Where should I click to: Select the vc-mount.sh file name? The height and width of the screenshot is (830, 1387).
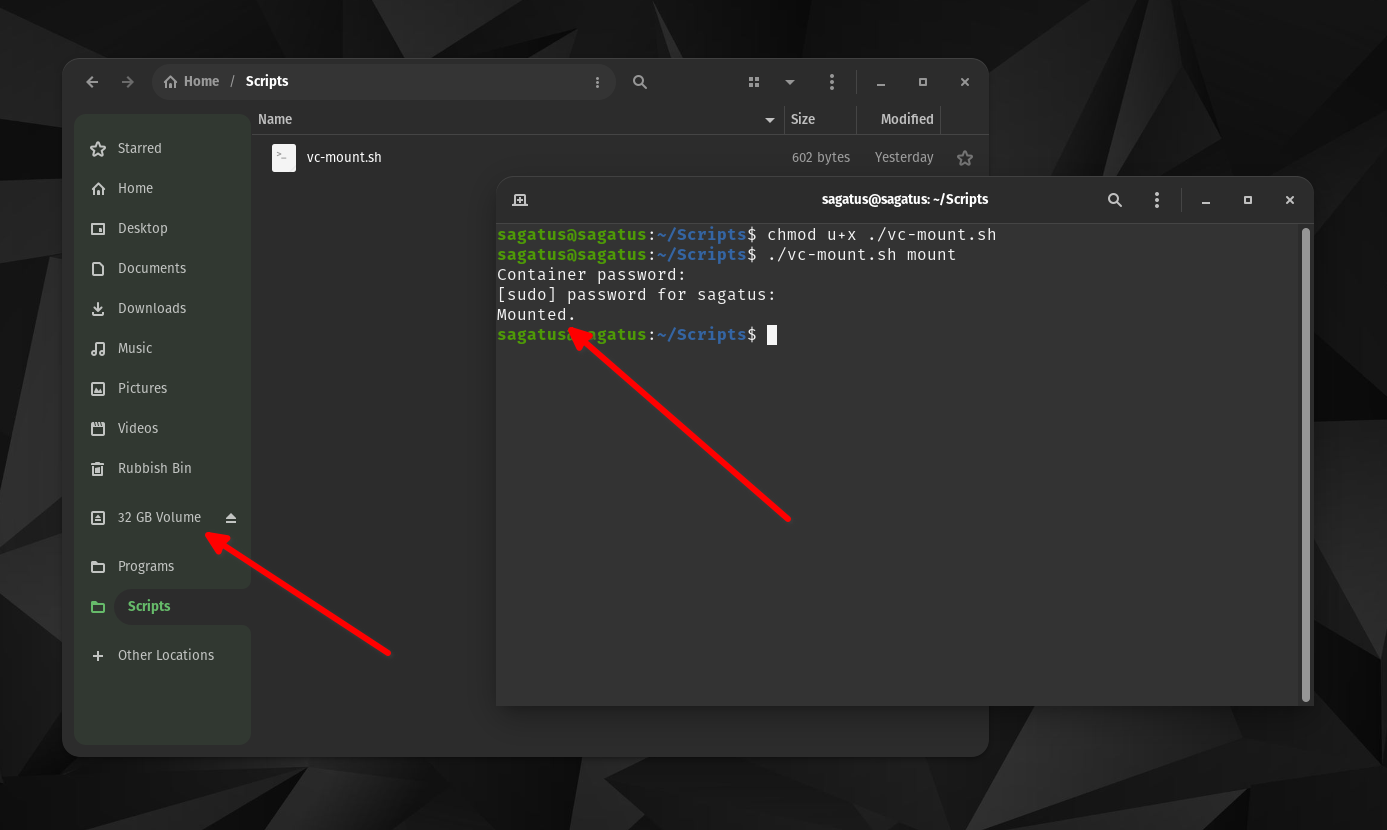[344, 158]
